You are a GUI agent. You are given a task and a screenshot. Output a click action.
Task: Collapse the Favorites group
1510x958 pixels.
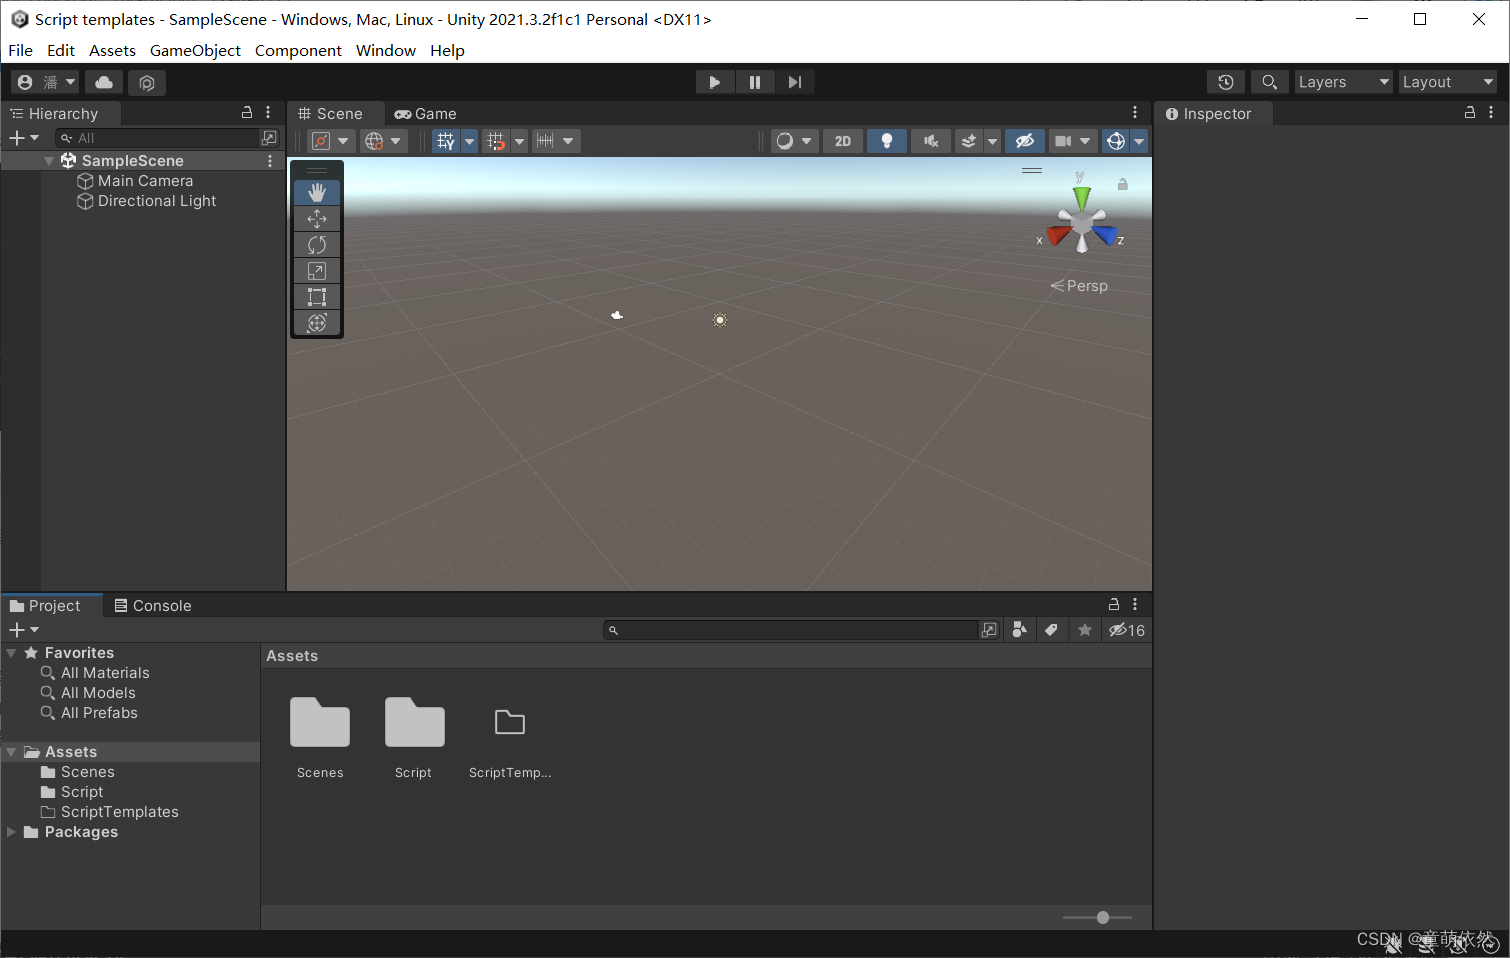(11, 653)
